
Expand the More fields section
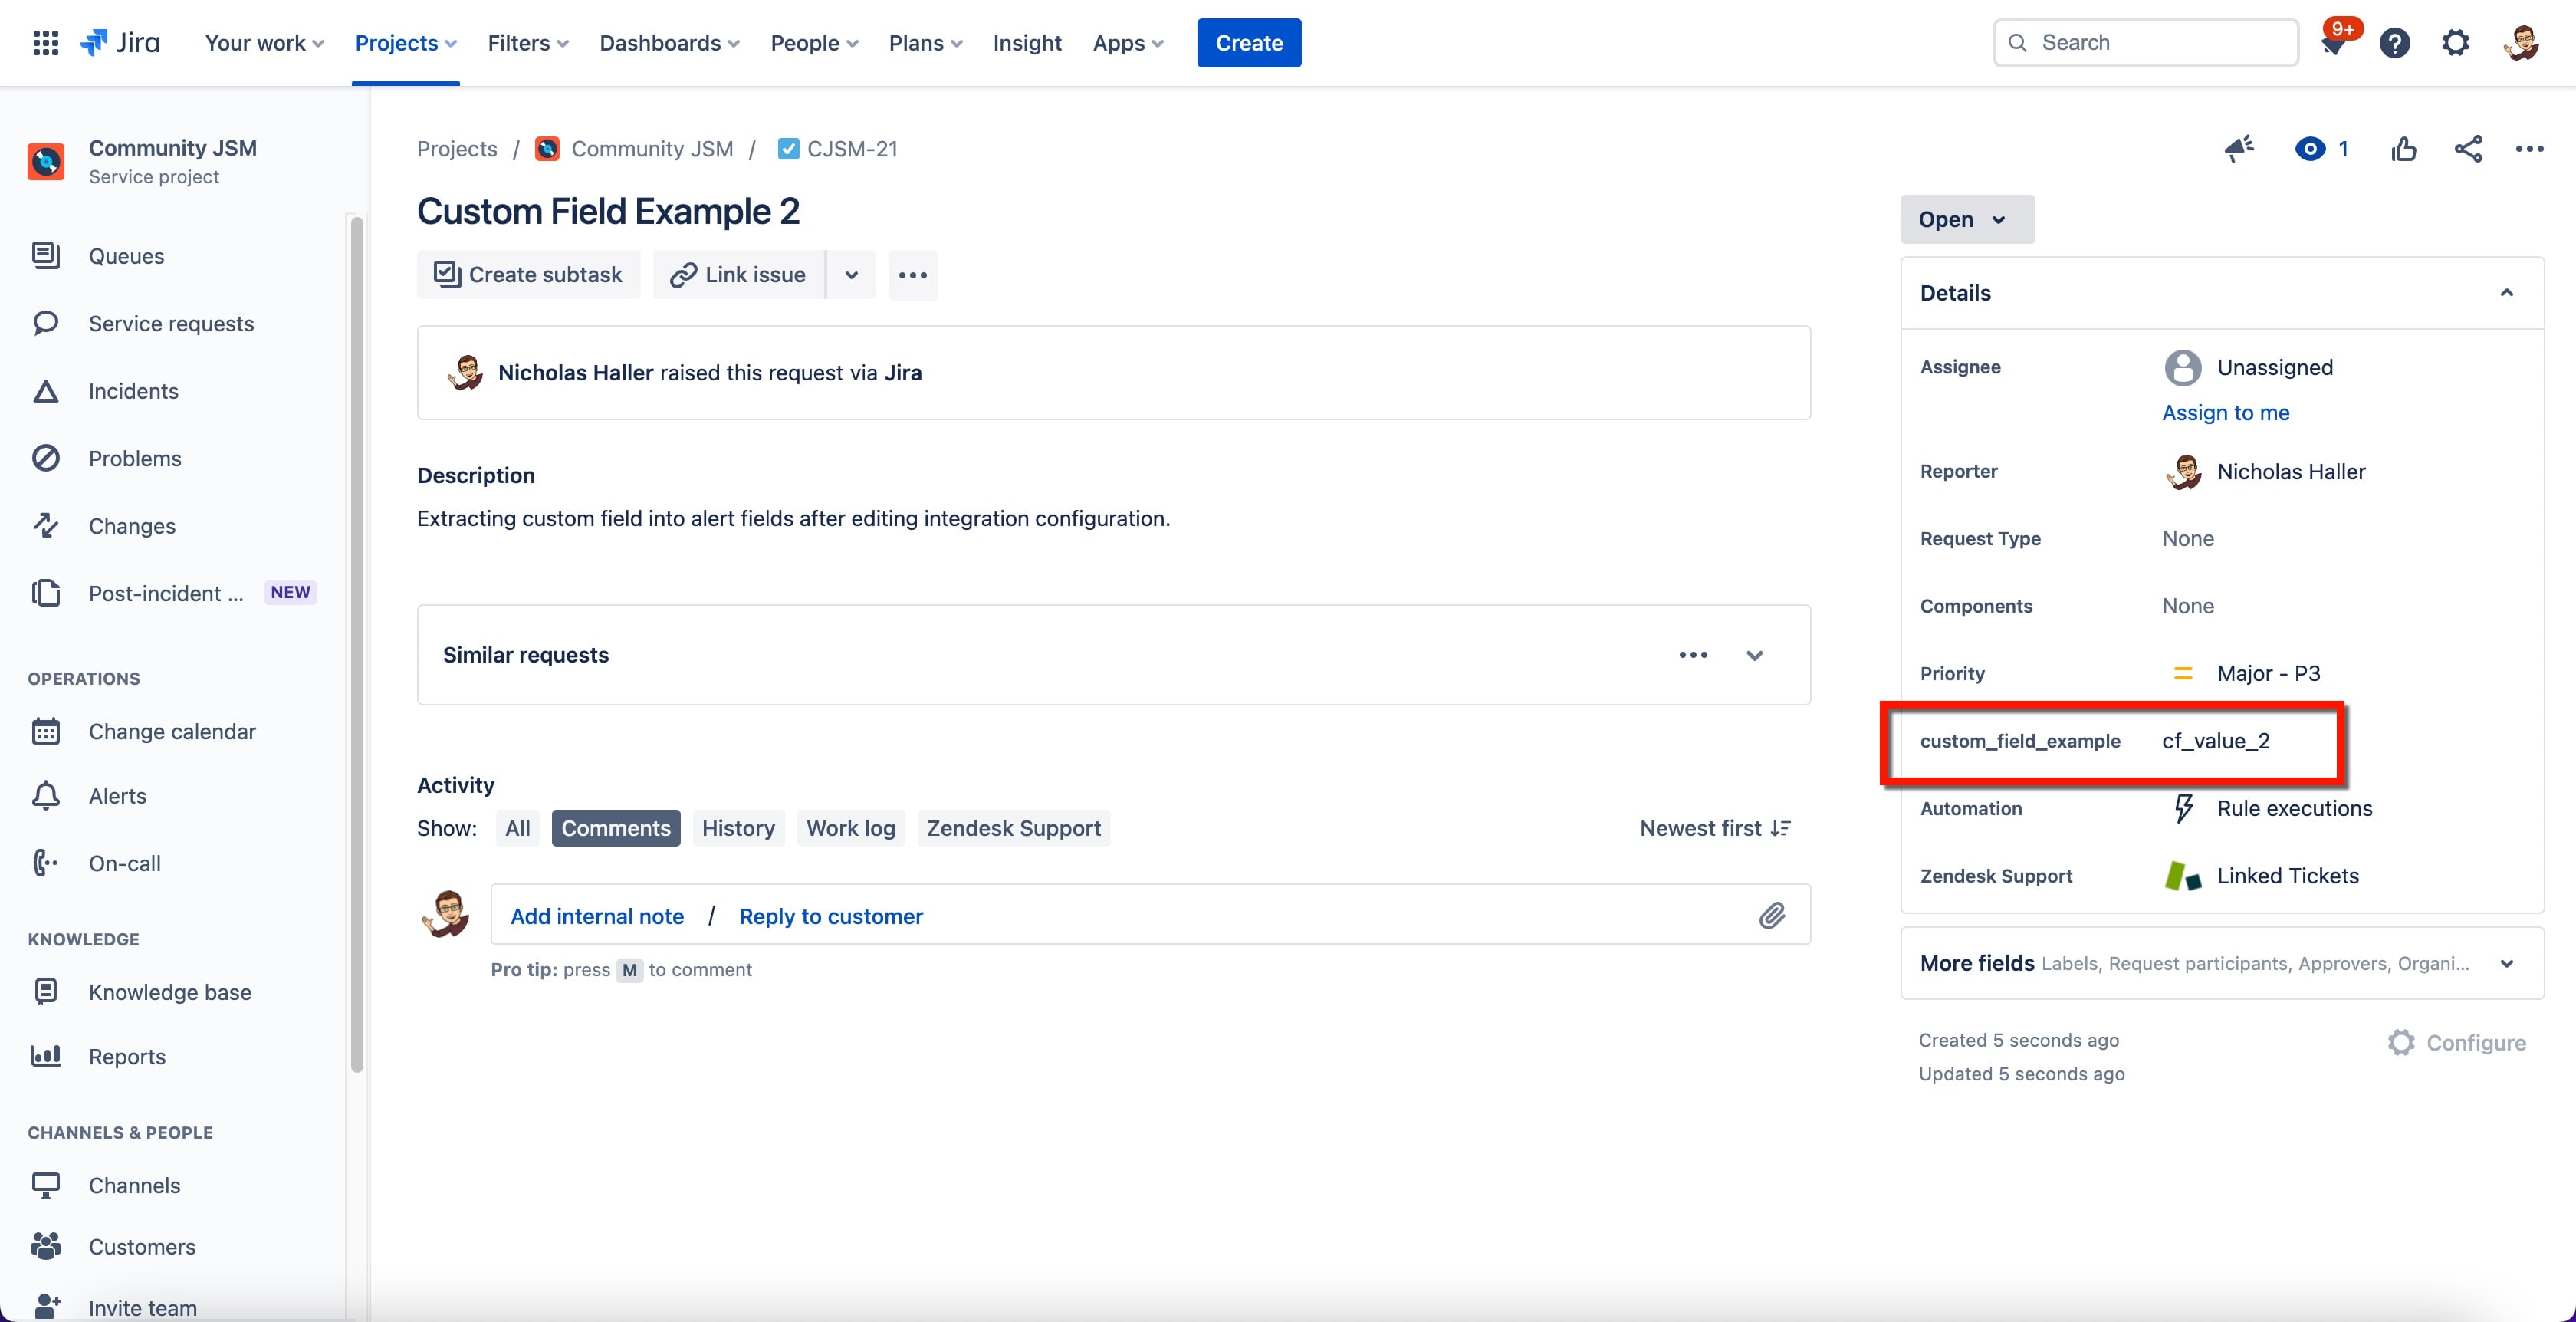click(2506, 964)
